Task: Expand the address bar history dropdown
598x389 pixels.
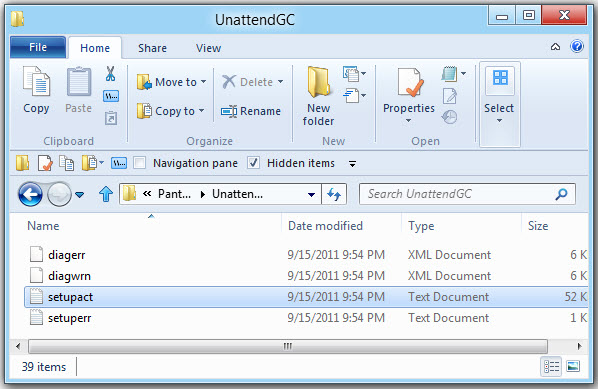Action: coord(311,194)
